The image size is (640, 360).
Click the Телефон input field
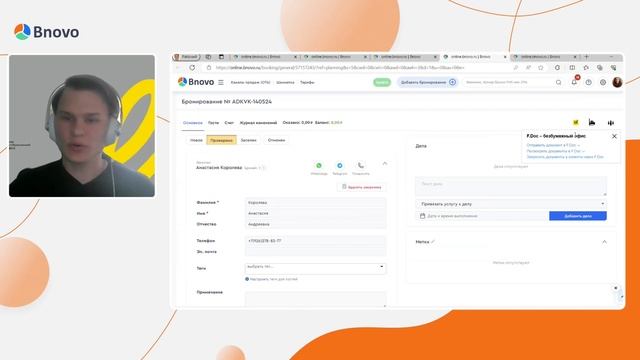click(x=316, y=241)
